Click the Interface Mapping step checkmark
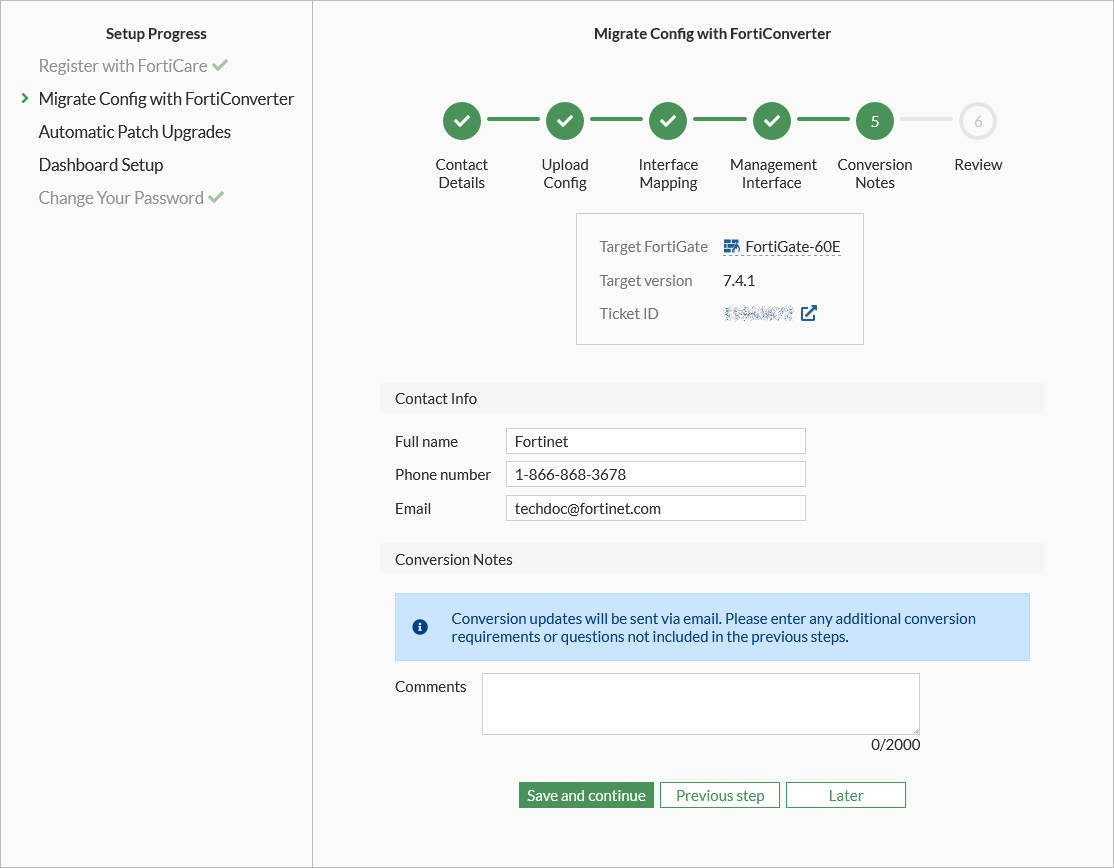 668,121
